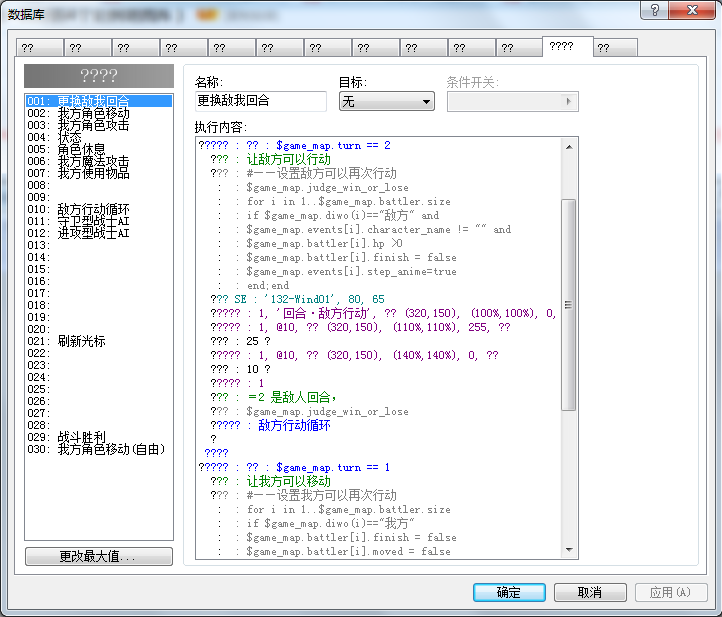Click script line if $game_map.diwo(i)=="我方"
The image size is (722, 617).
tap(316, 523)
